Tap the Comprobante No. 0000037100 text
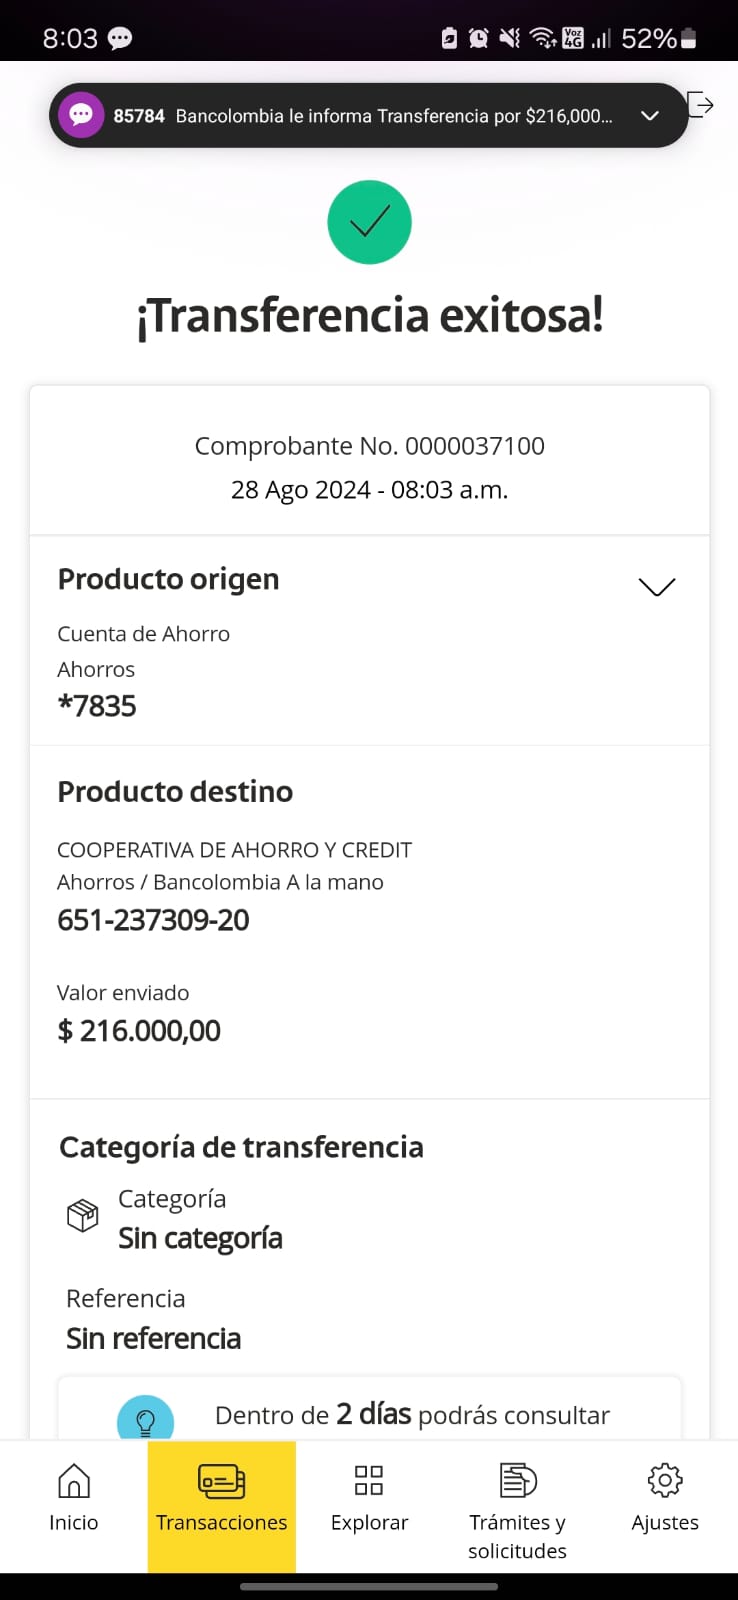This screenshot has height=1600, width=738. pyautogui.click(x=369, y=446)
